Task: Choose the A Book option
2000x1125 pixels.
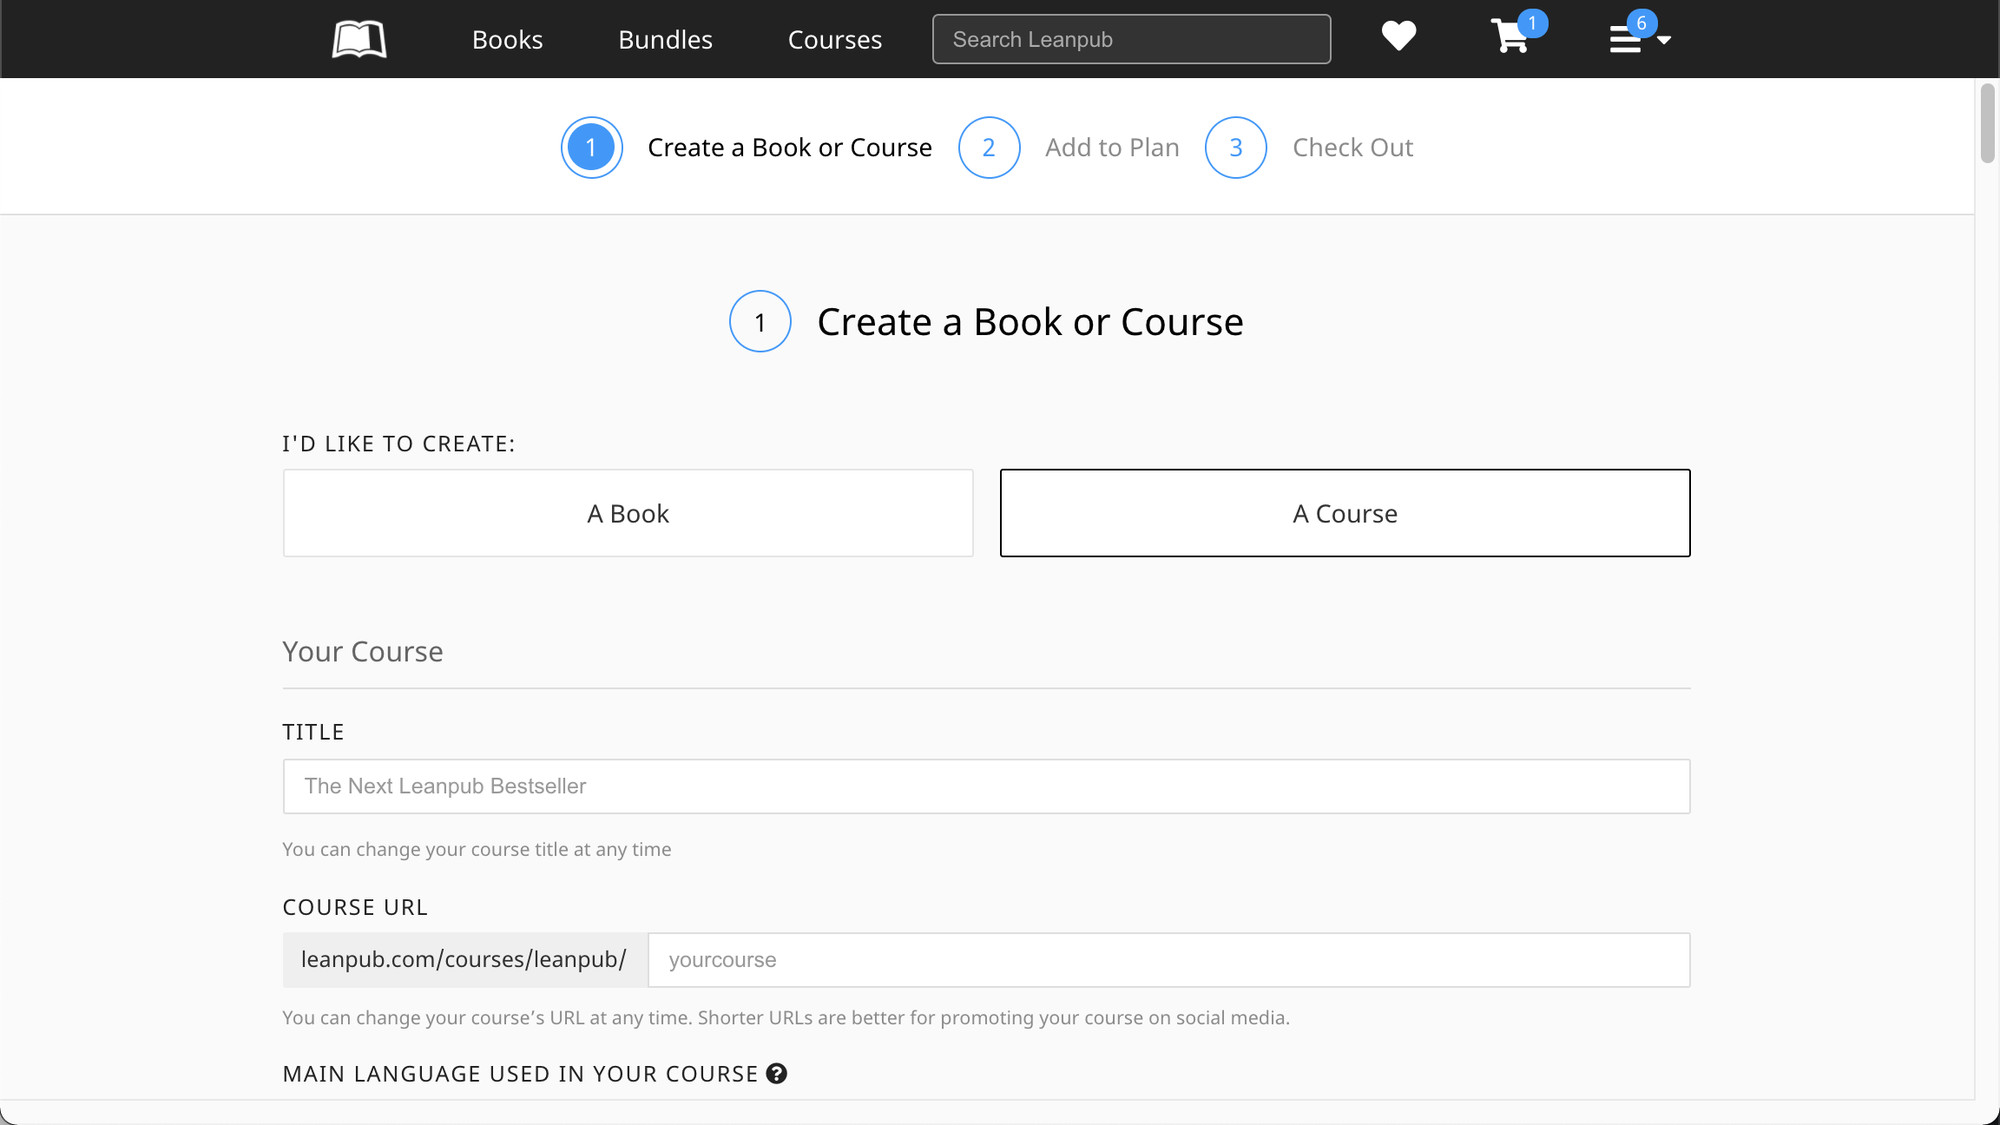Action: tap(628, 513)
